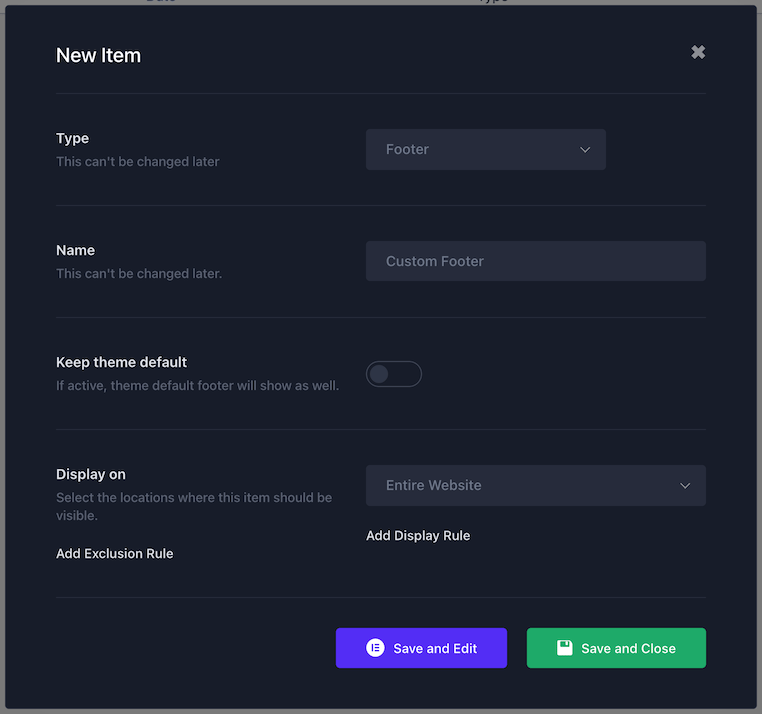Screen dimensions: 762x714
Task: Click the Type field label
Action: (x=72, y=139)
